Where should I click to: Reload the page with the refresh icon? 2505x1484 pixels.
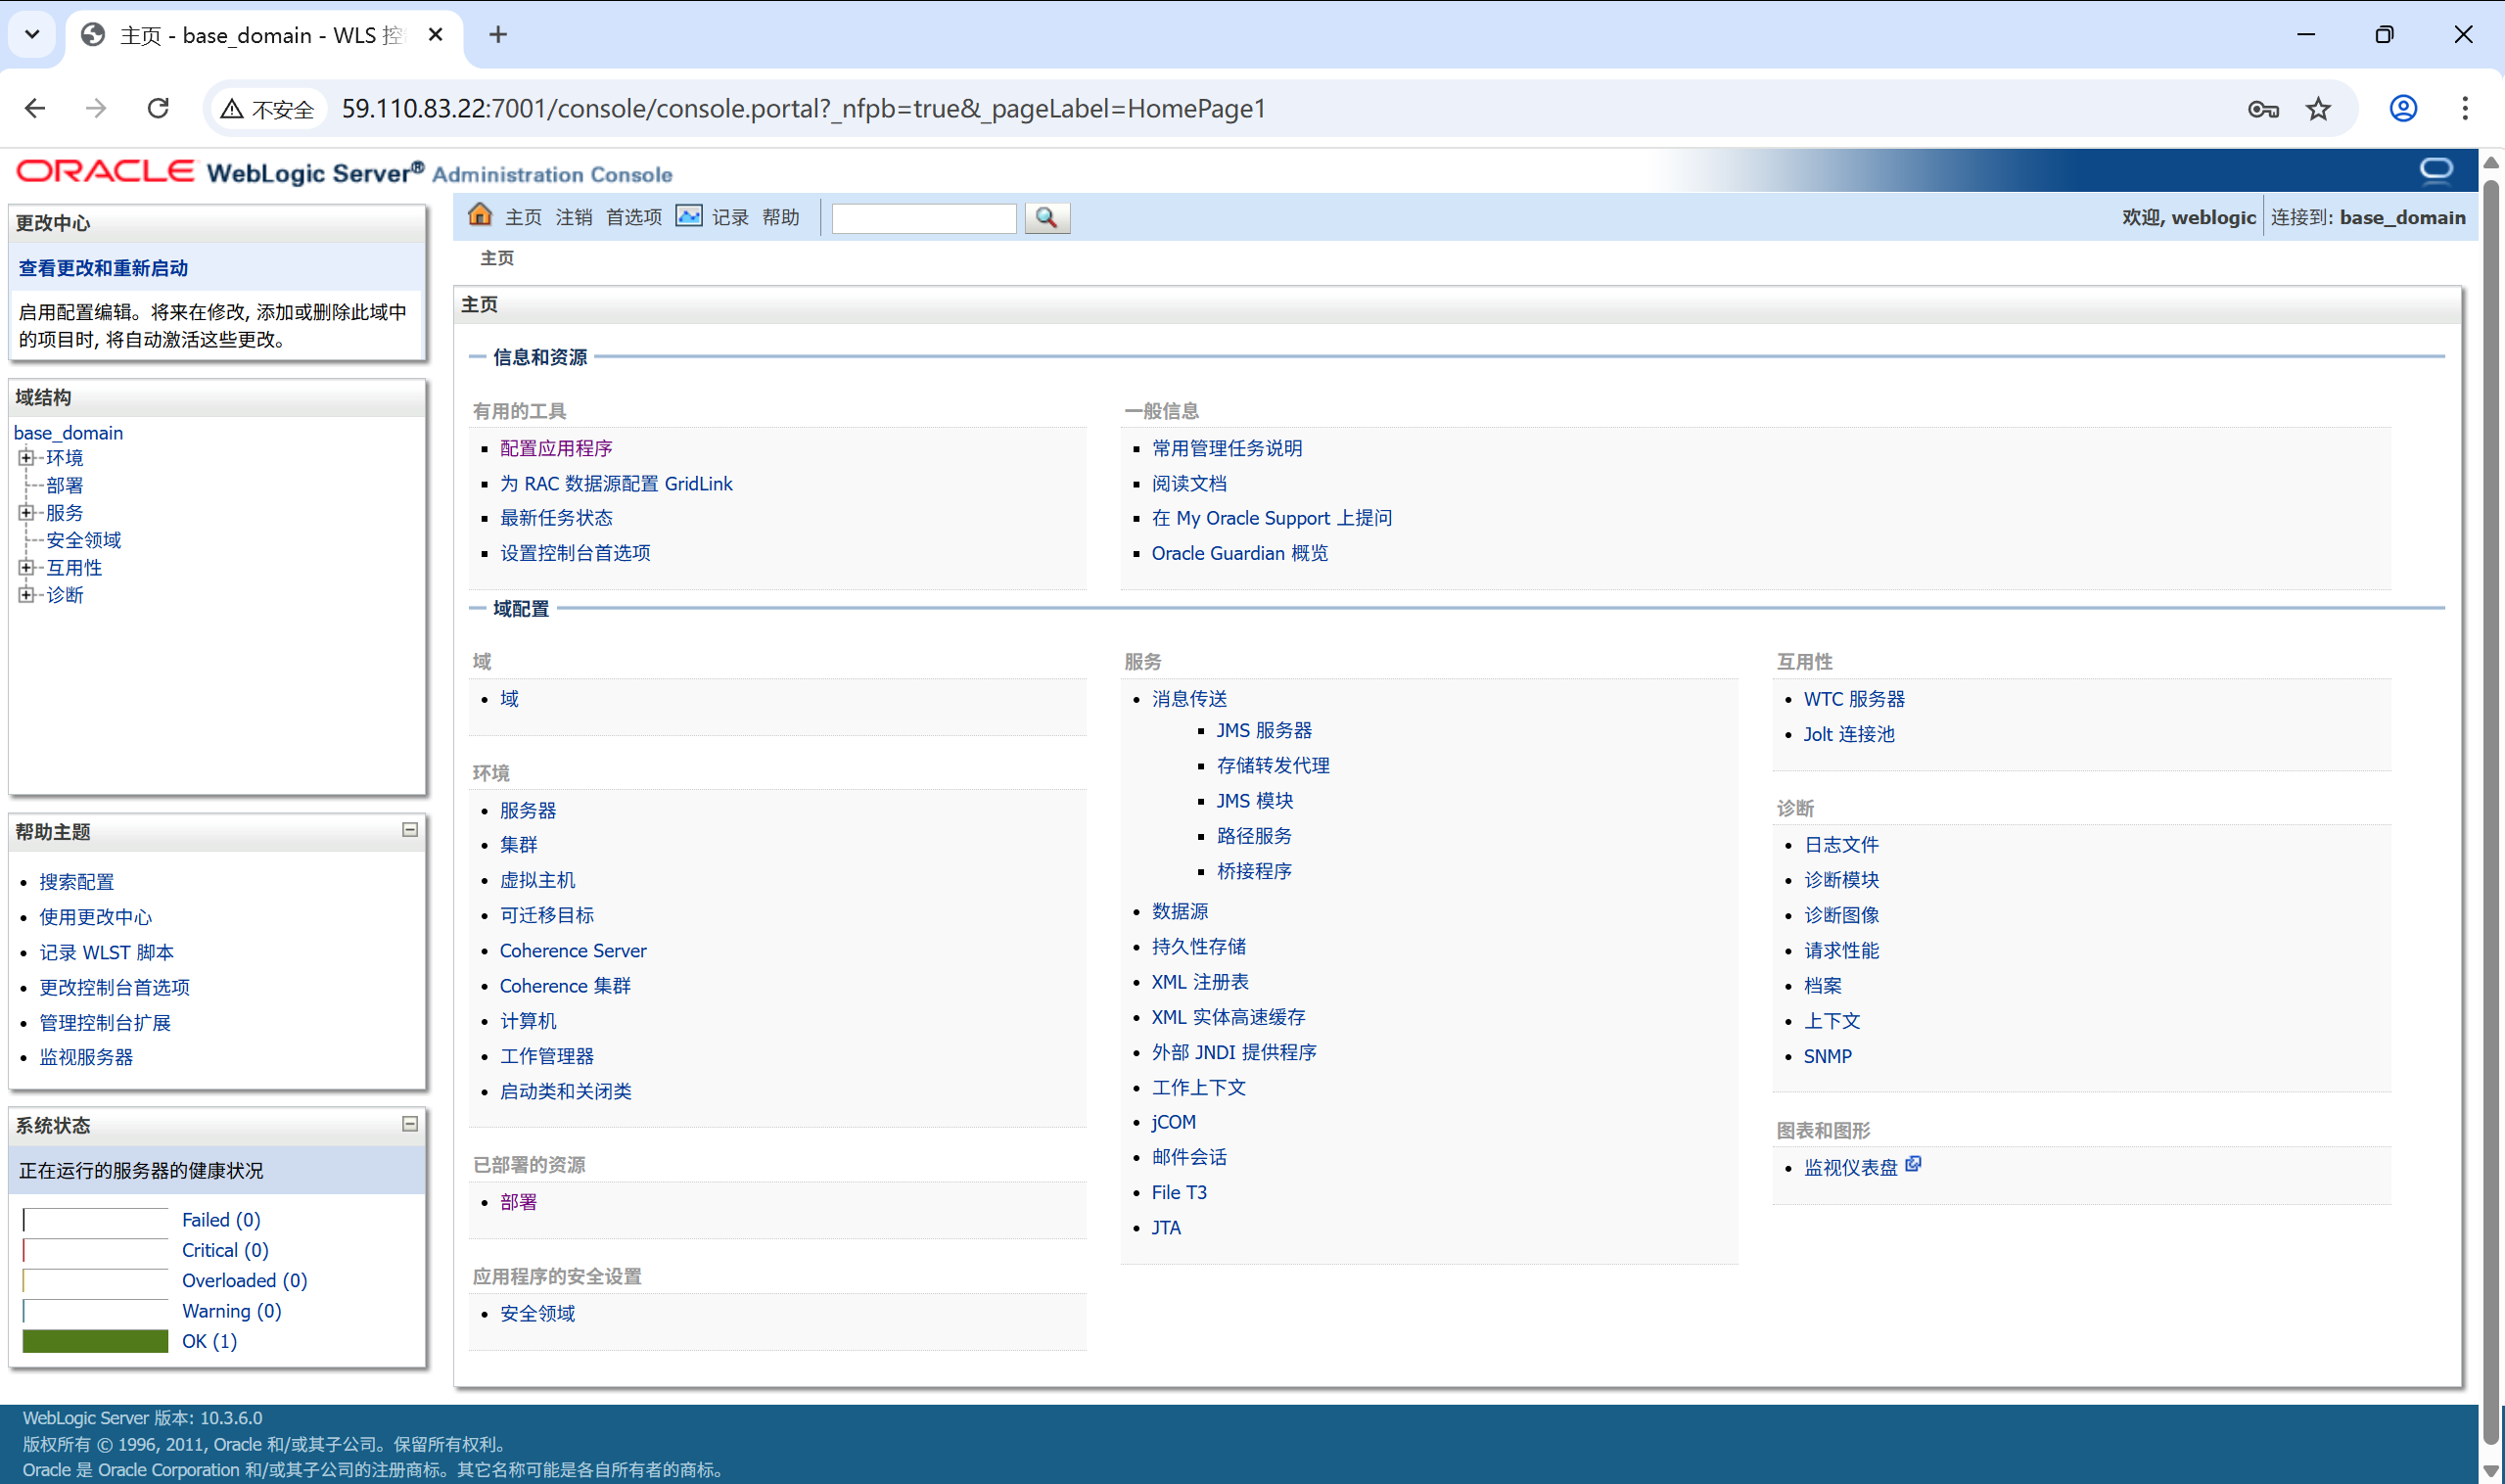tap(158, 108)
